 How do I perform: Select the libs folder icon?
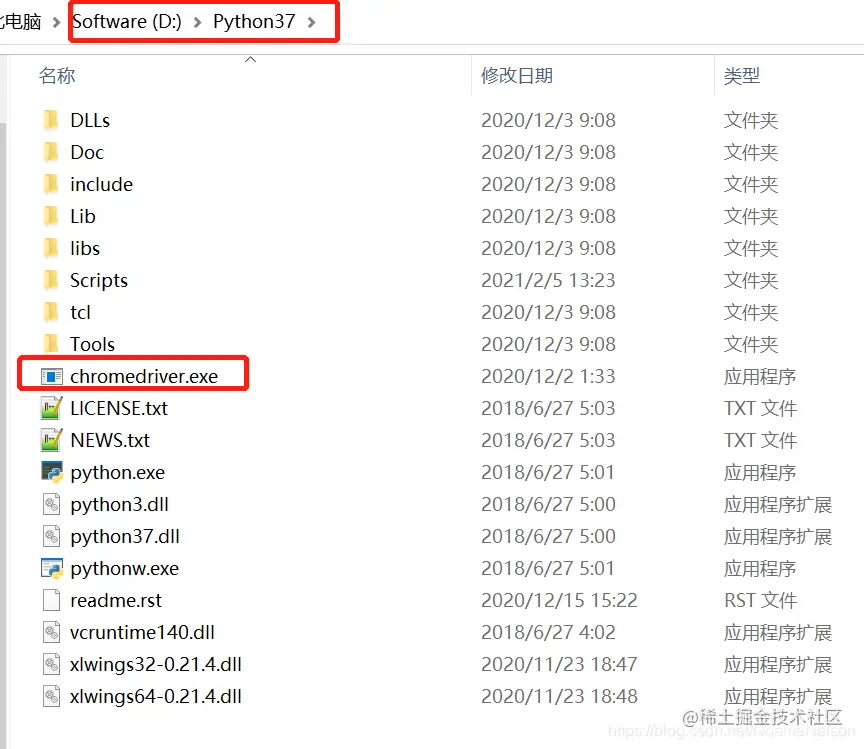point(51,247)
